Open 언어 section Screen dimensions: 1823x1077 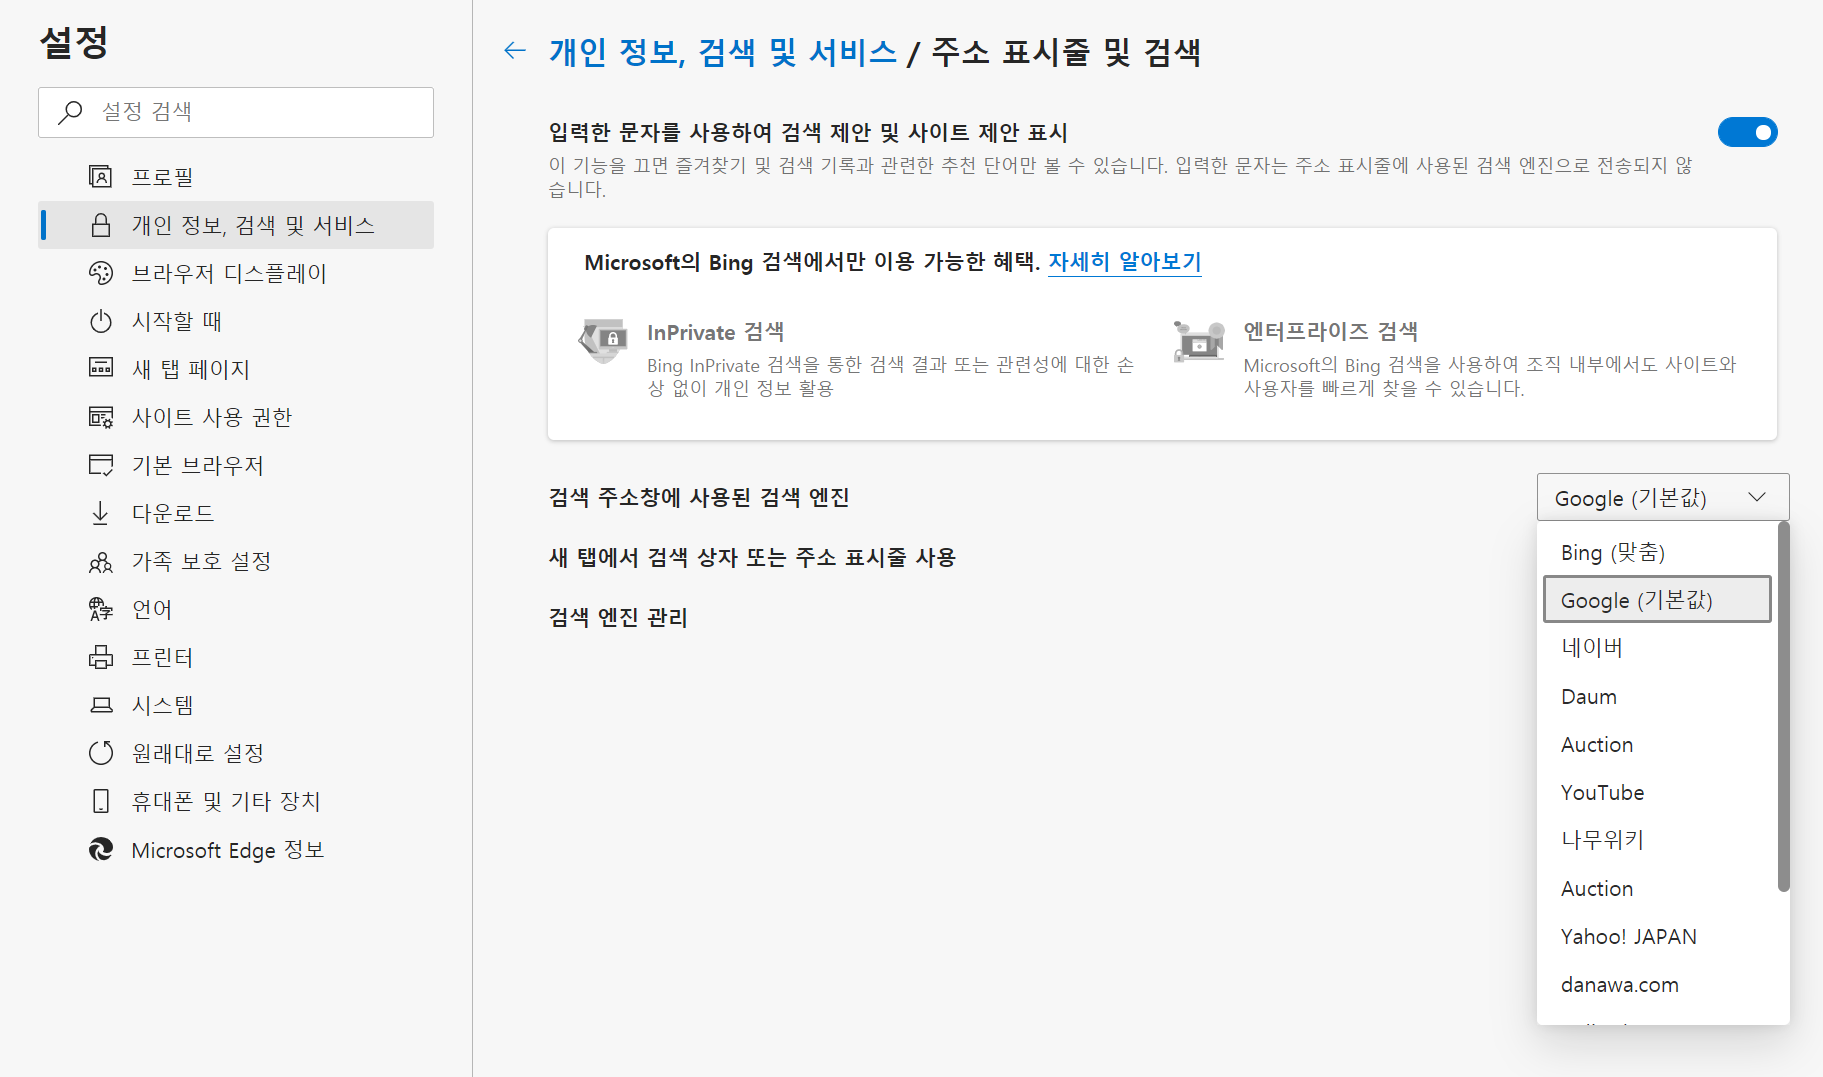[x=236, y=609]
